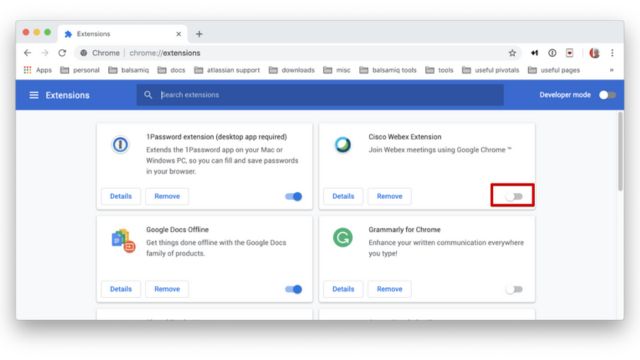Click the red extension icon in toolbar
This screenshot has height=360, width=640.
coord(569,53)
